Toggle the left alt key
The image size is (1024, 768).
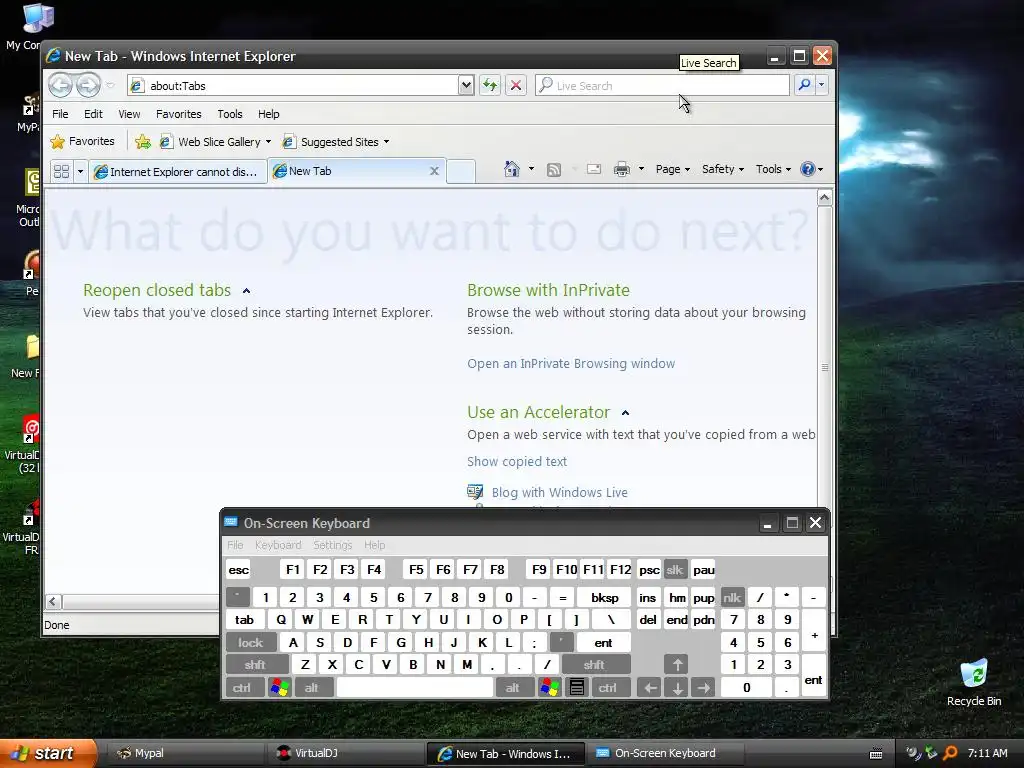(312, 688)
